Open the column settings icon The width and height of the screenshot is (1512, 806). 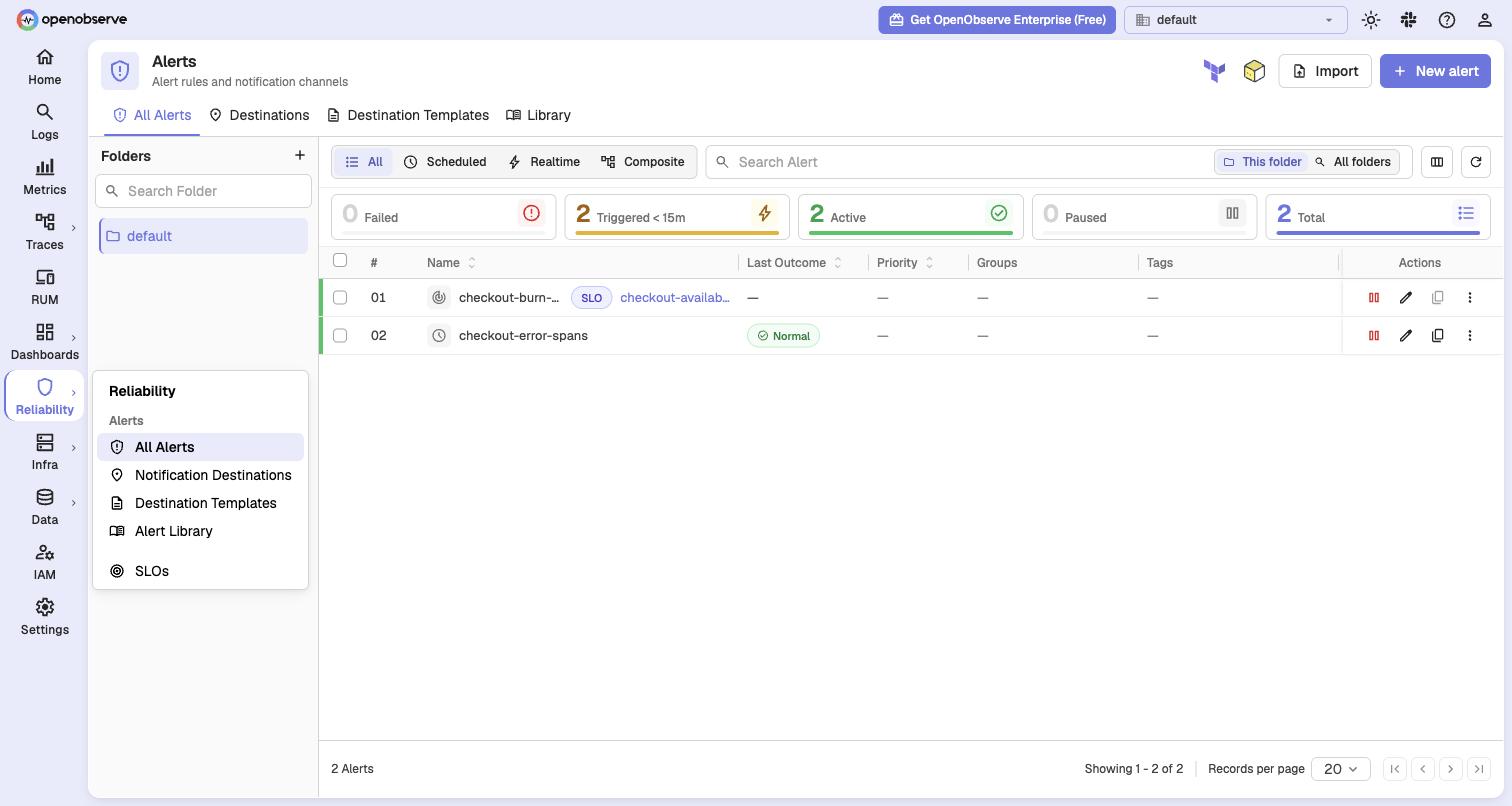1437,162
